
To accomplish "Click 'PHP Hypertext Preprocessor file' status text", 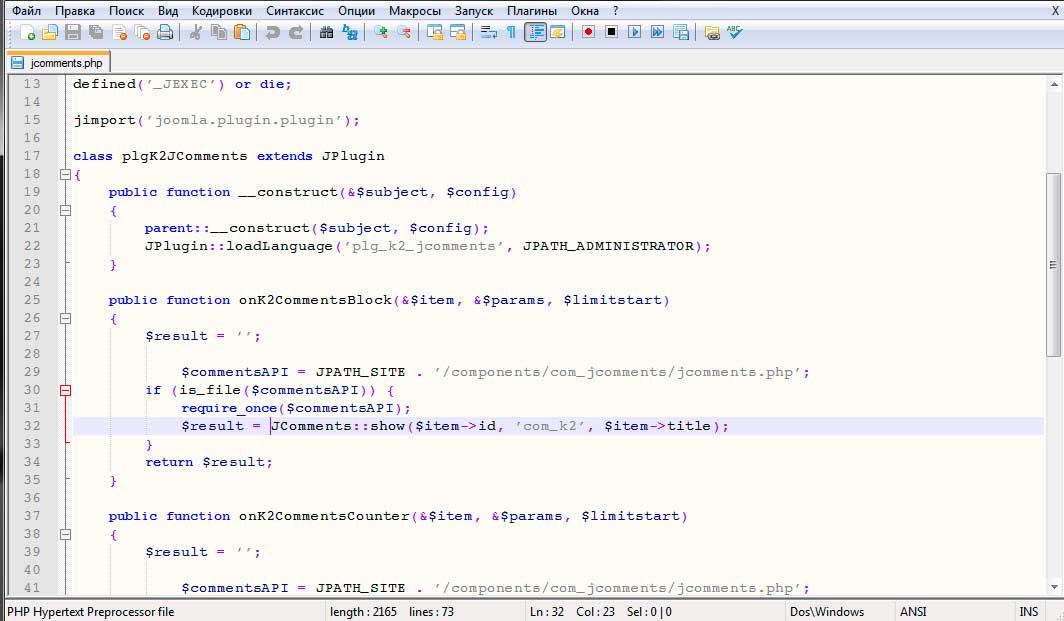I will pyautogui.click(x=90, y=611).
